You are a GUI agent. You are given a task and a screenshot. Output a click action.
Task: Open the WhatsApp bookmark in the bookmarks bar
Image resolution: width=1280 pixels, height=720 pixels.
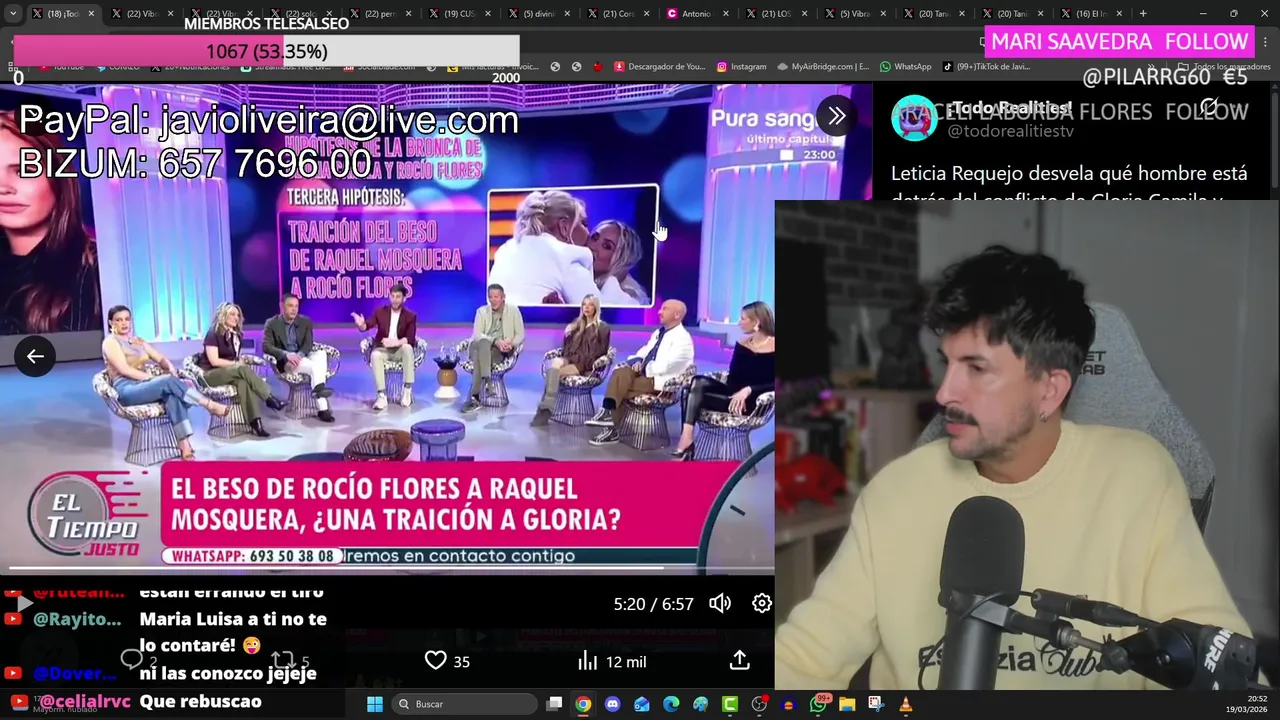[x=905, y=67]
